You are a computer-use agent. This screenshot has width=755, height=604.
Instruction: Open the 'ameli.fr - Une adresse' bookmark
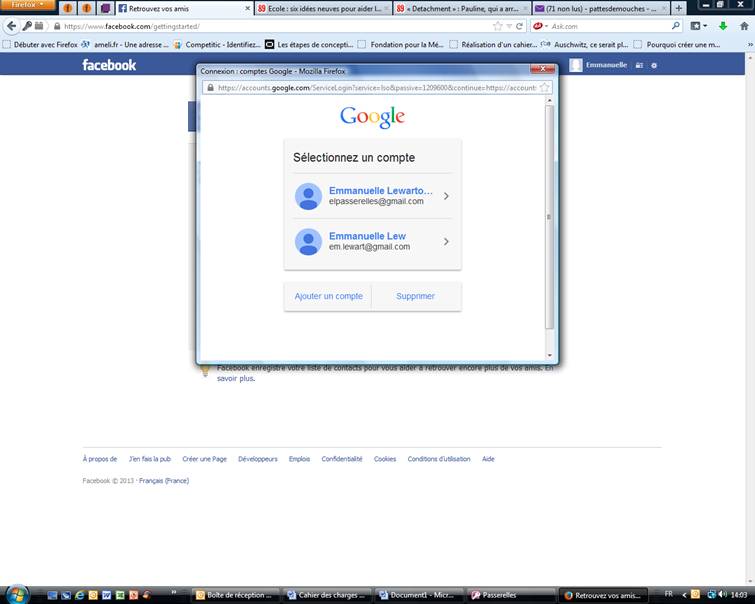[x=125, y=45]
